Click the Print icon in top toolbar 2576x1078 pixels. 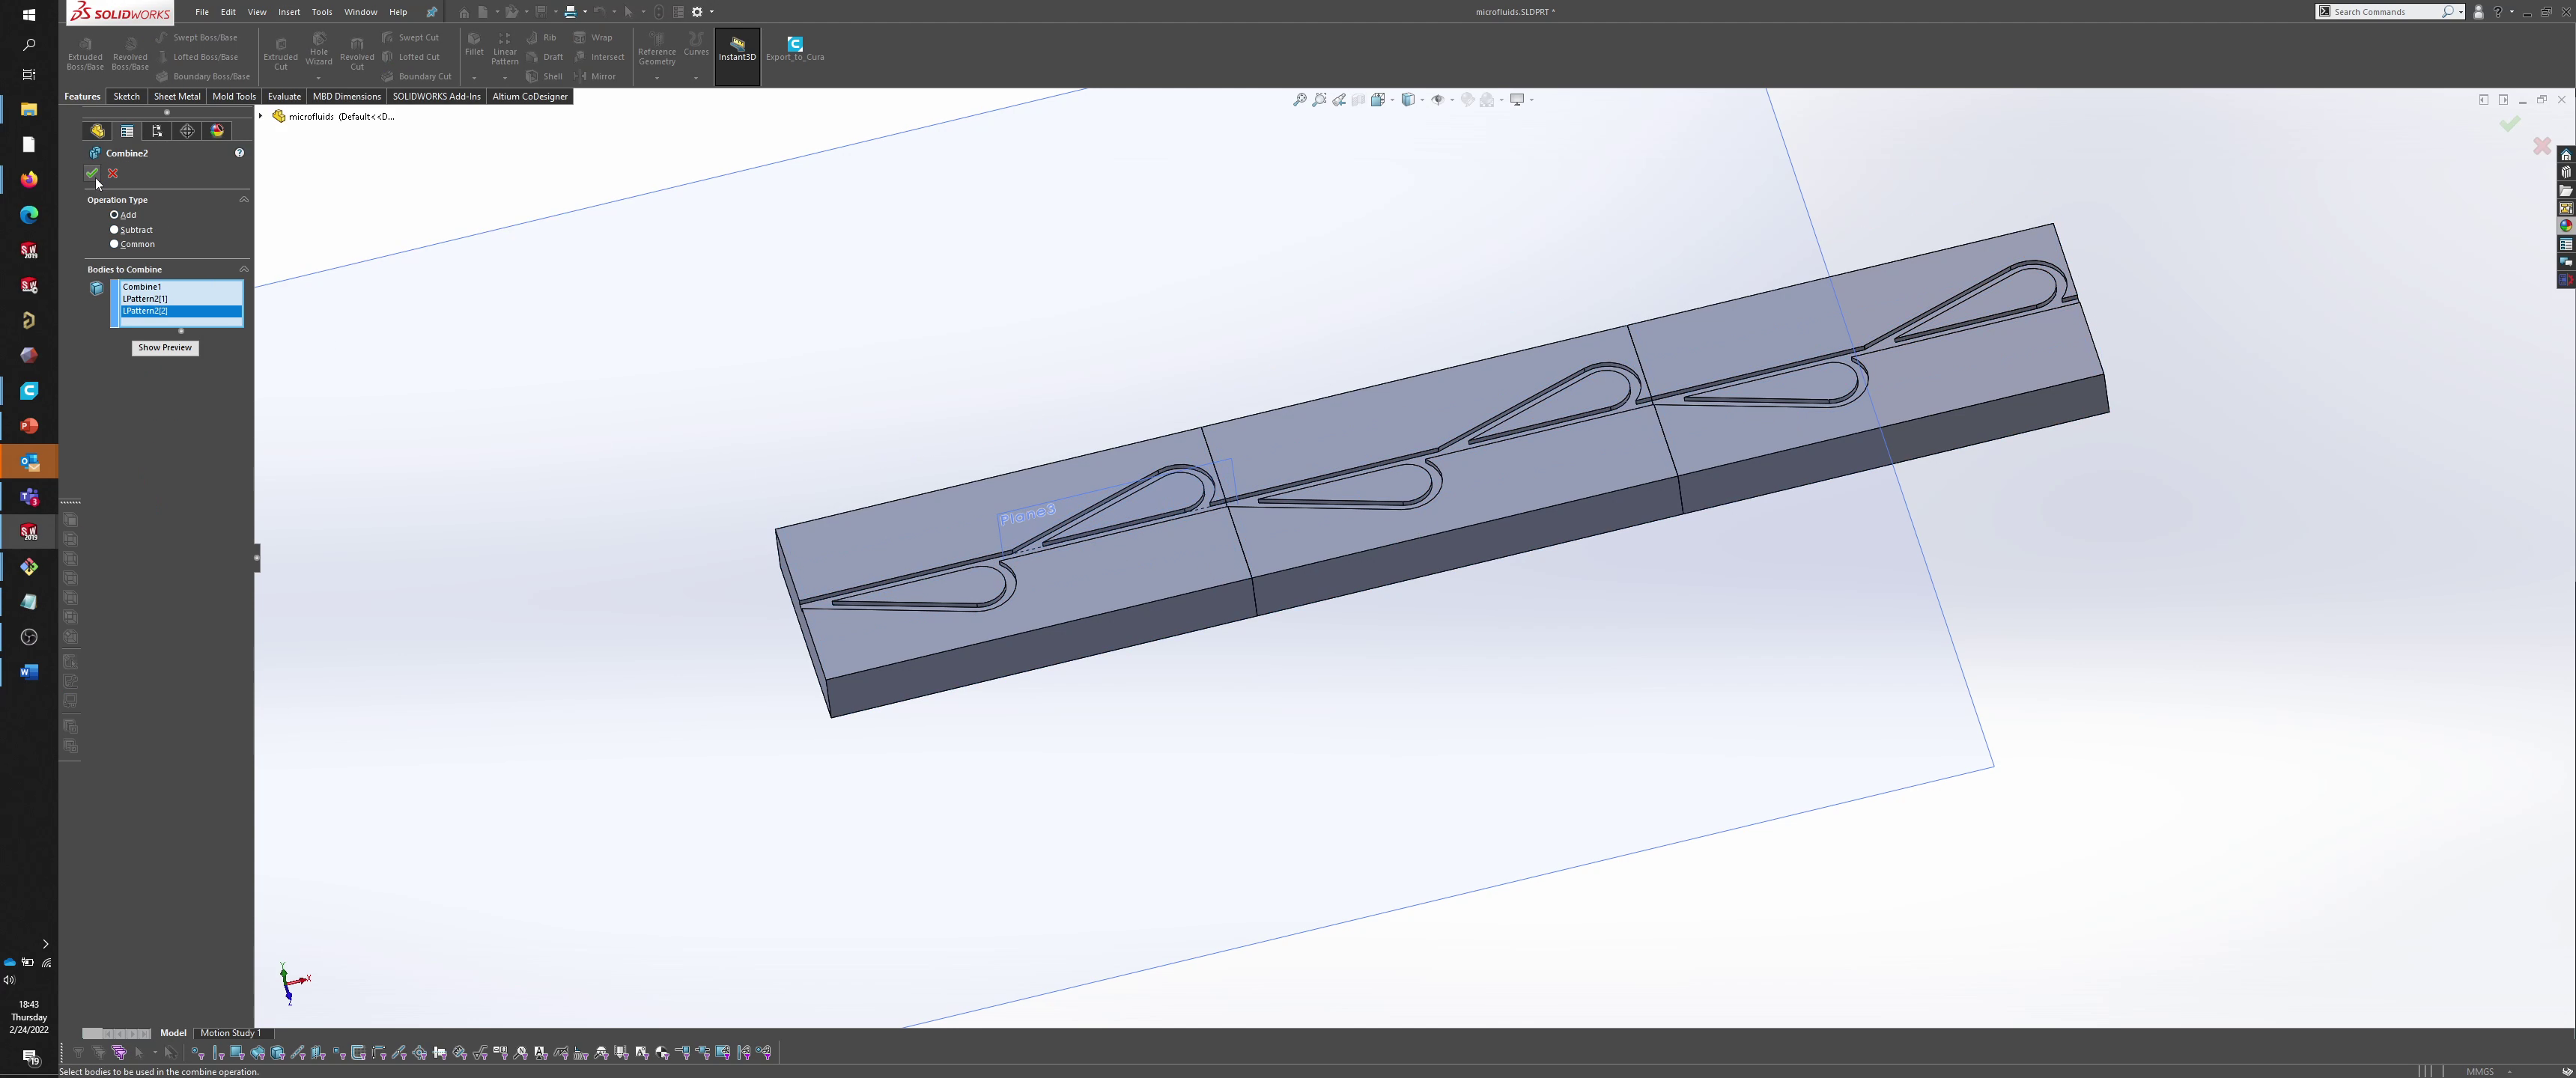[570, 12]
